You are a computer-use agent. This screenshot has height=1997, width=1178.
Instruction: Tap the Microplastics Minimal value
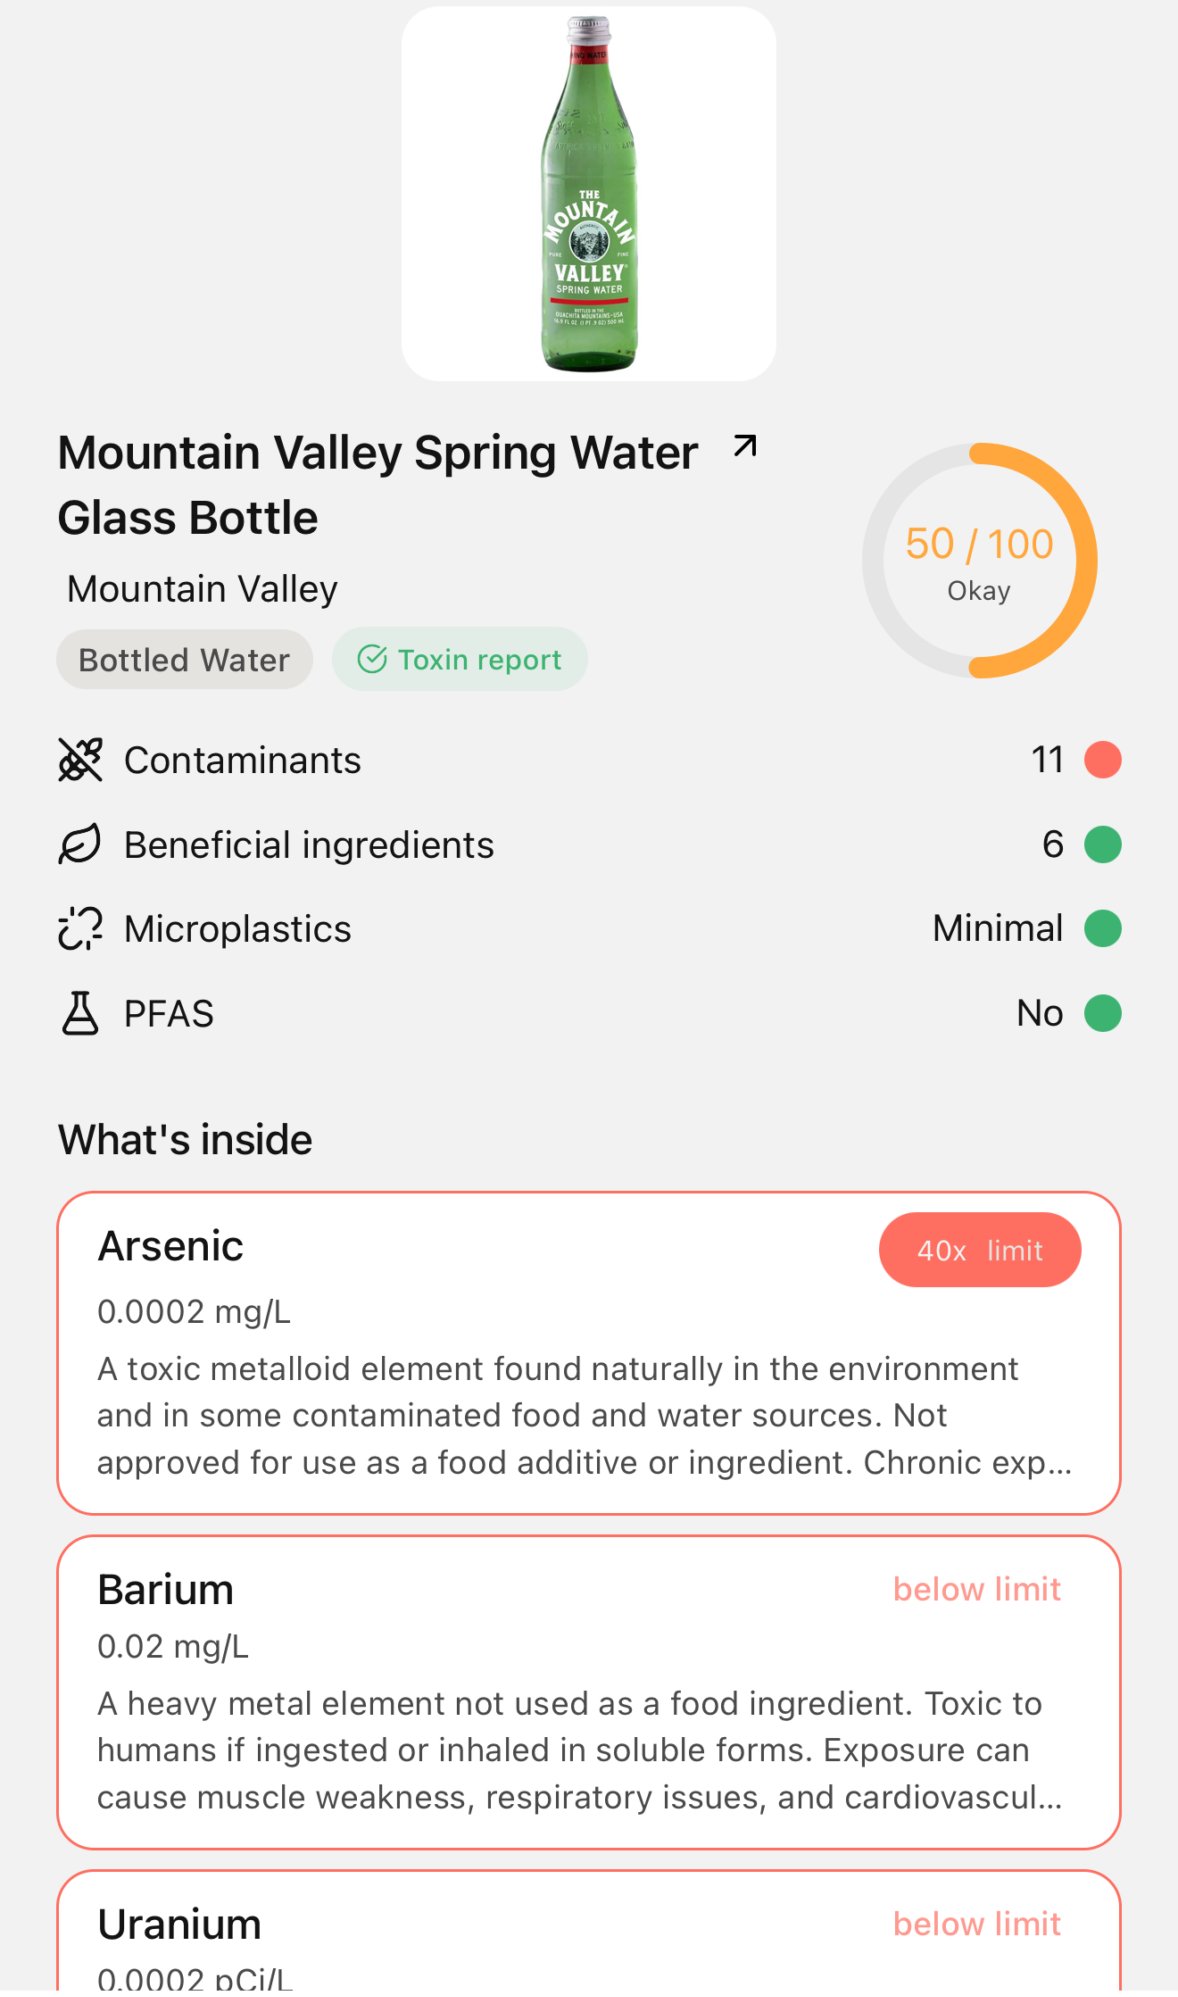coord(997,929)
